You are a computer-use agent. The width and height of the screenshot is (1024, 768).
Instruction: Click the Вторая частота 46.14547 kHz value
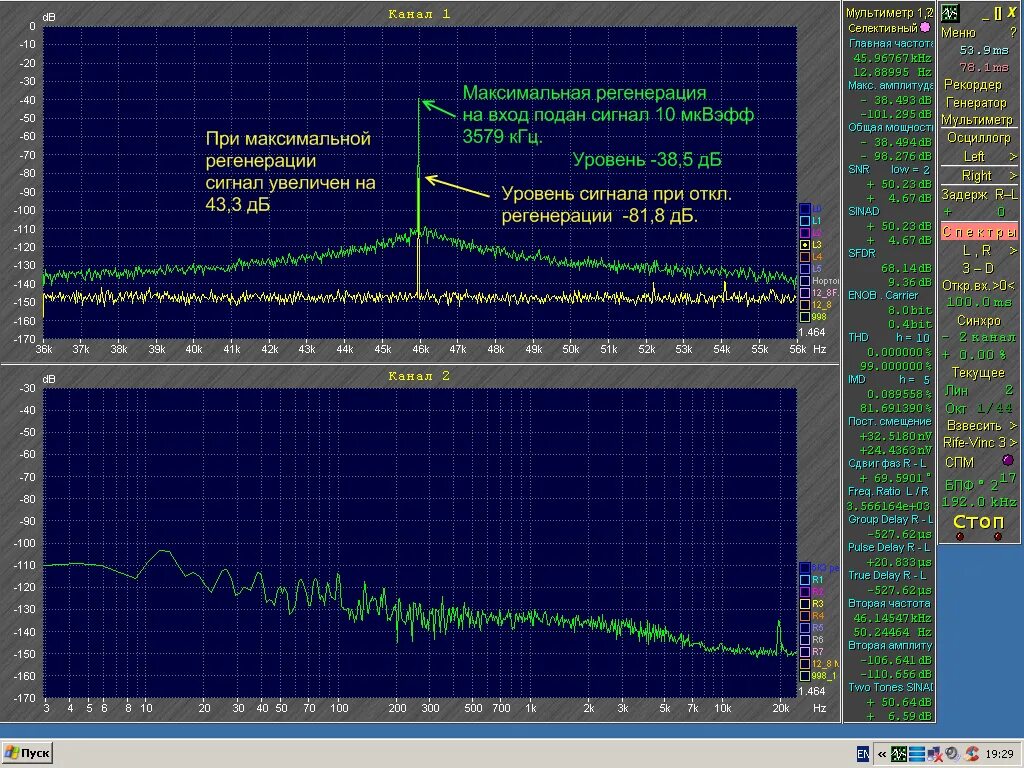(x=892, y=618)
